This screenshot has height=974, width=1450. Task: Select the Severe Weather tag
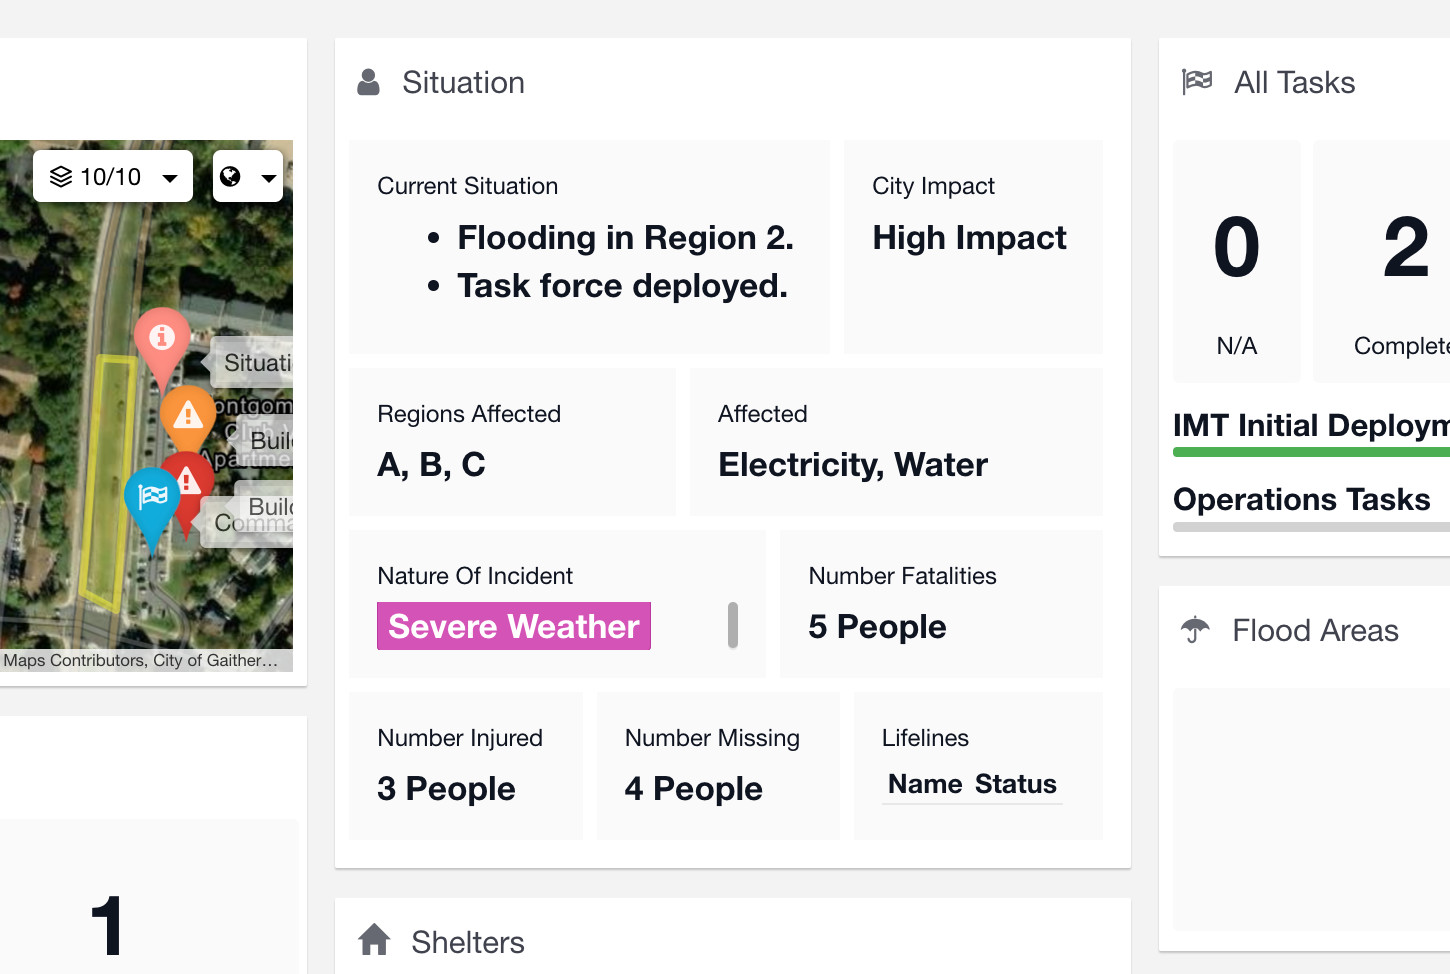pos(514,626)
